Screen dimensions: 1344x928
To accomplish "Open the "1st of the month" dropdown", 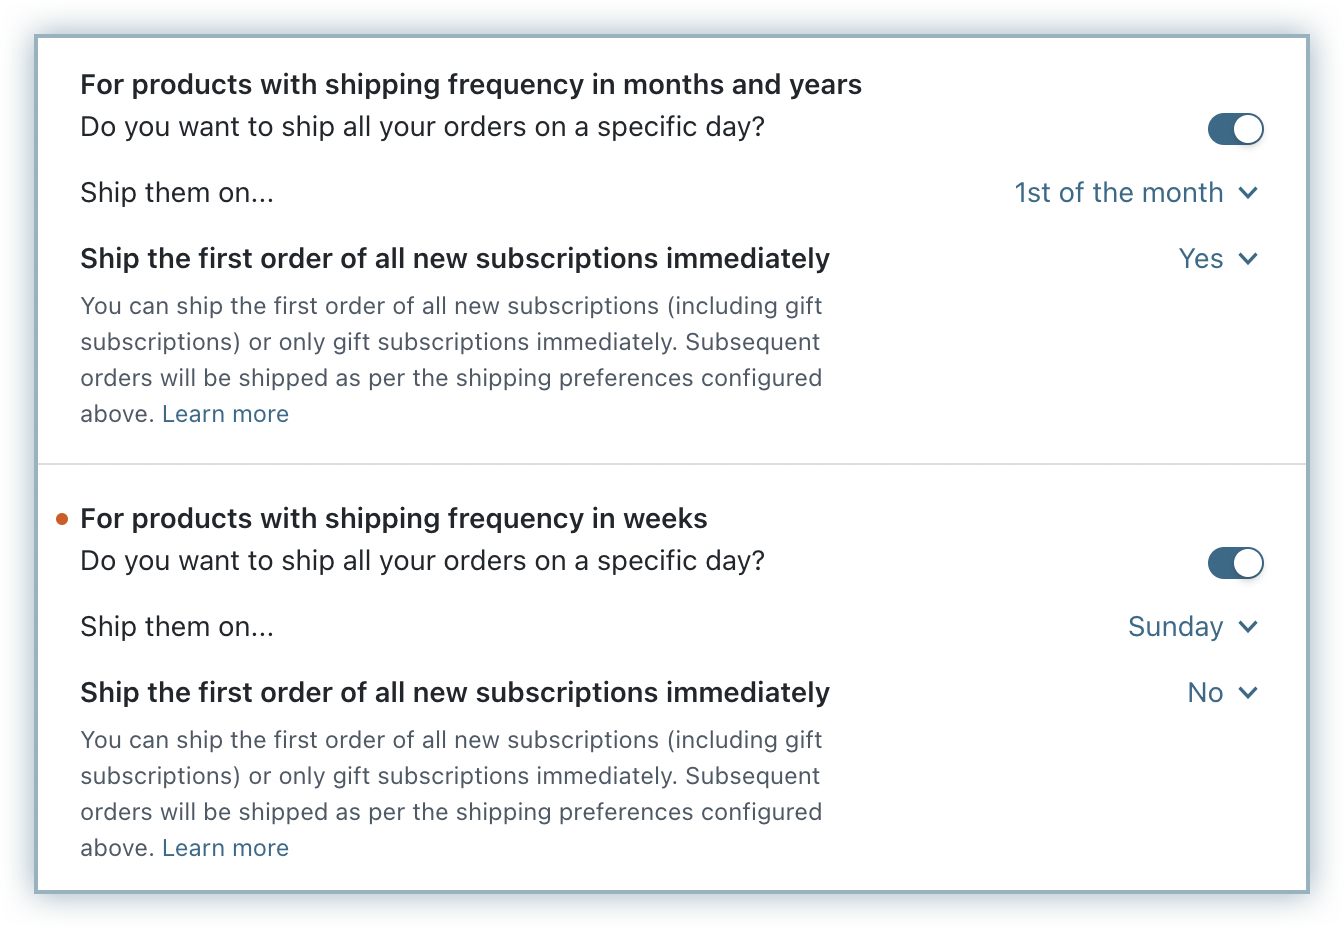I will click(1119, 193).
